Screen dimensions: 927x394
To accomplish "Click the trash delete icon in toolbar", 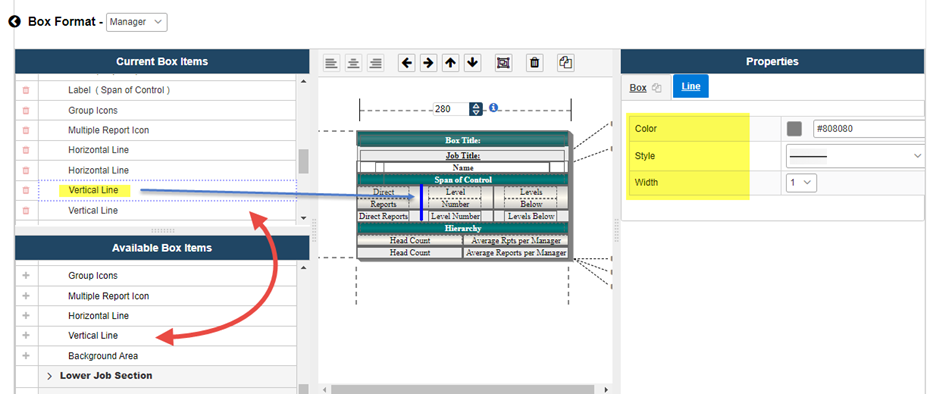I will coord(534,63).
